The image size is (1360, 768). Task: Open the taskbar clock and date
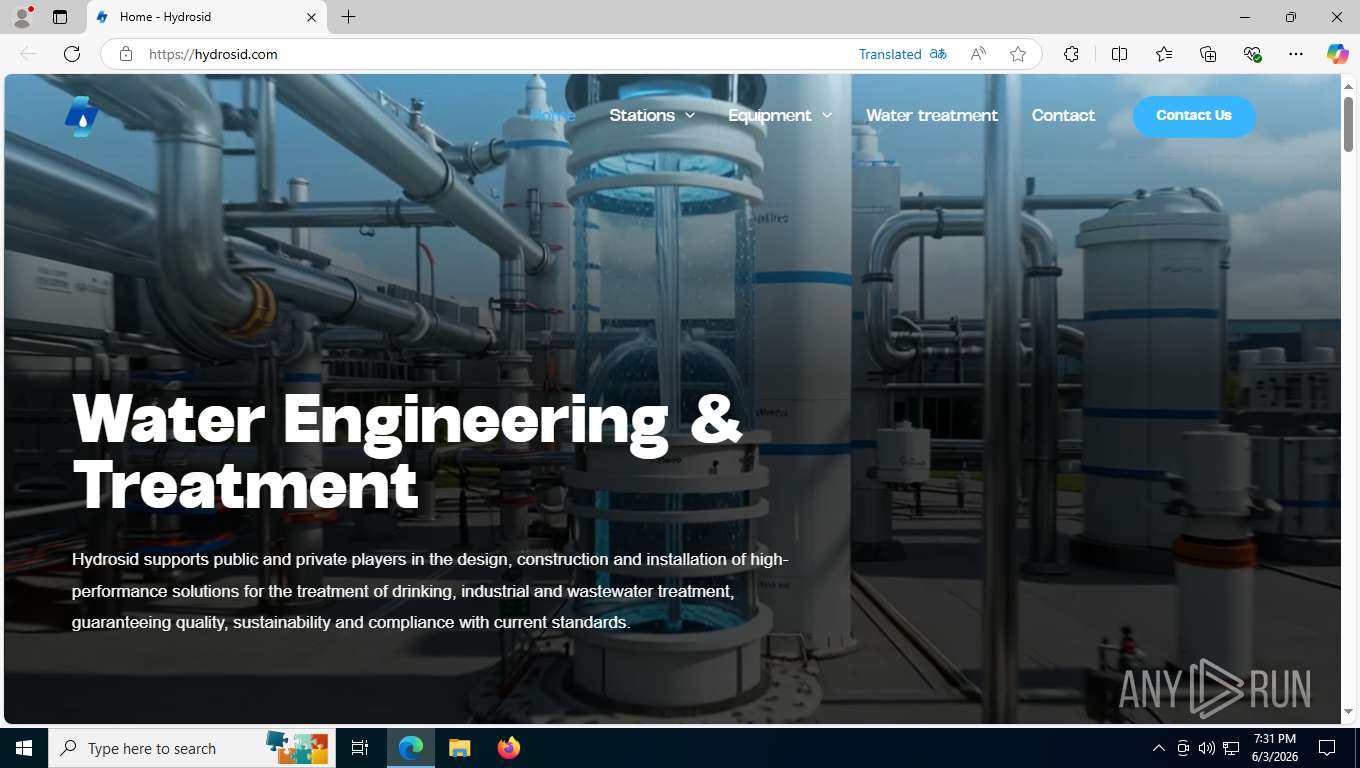[x=1274, y=748]
